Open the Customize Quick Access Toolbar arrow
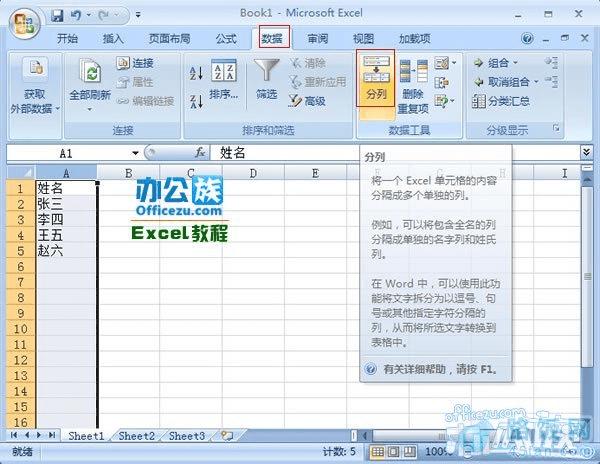The height and width of the screenshot is (464, 600). 138,15
